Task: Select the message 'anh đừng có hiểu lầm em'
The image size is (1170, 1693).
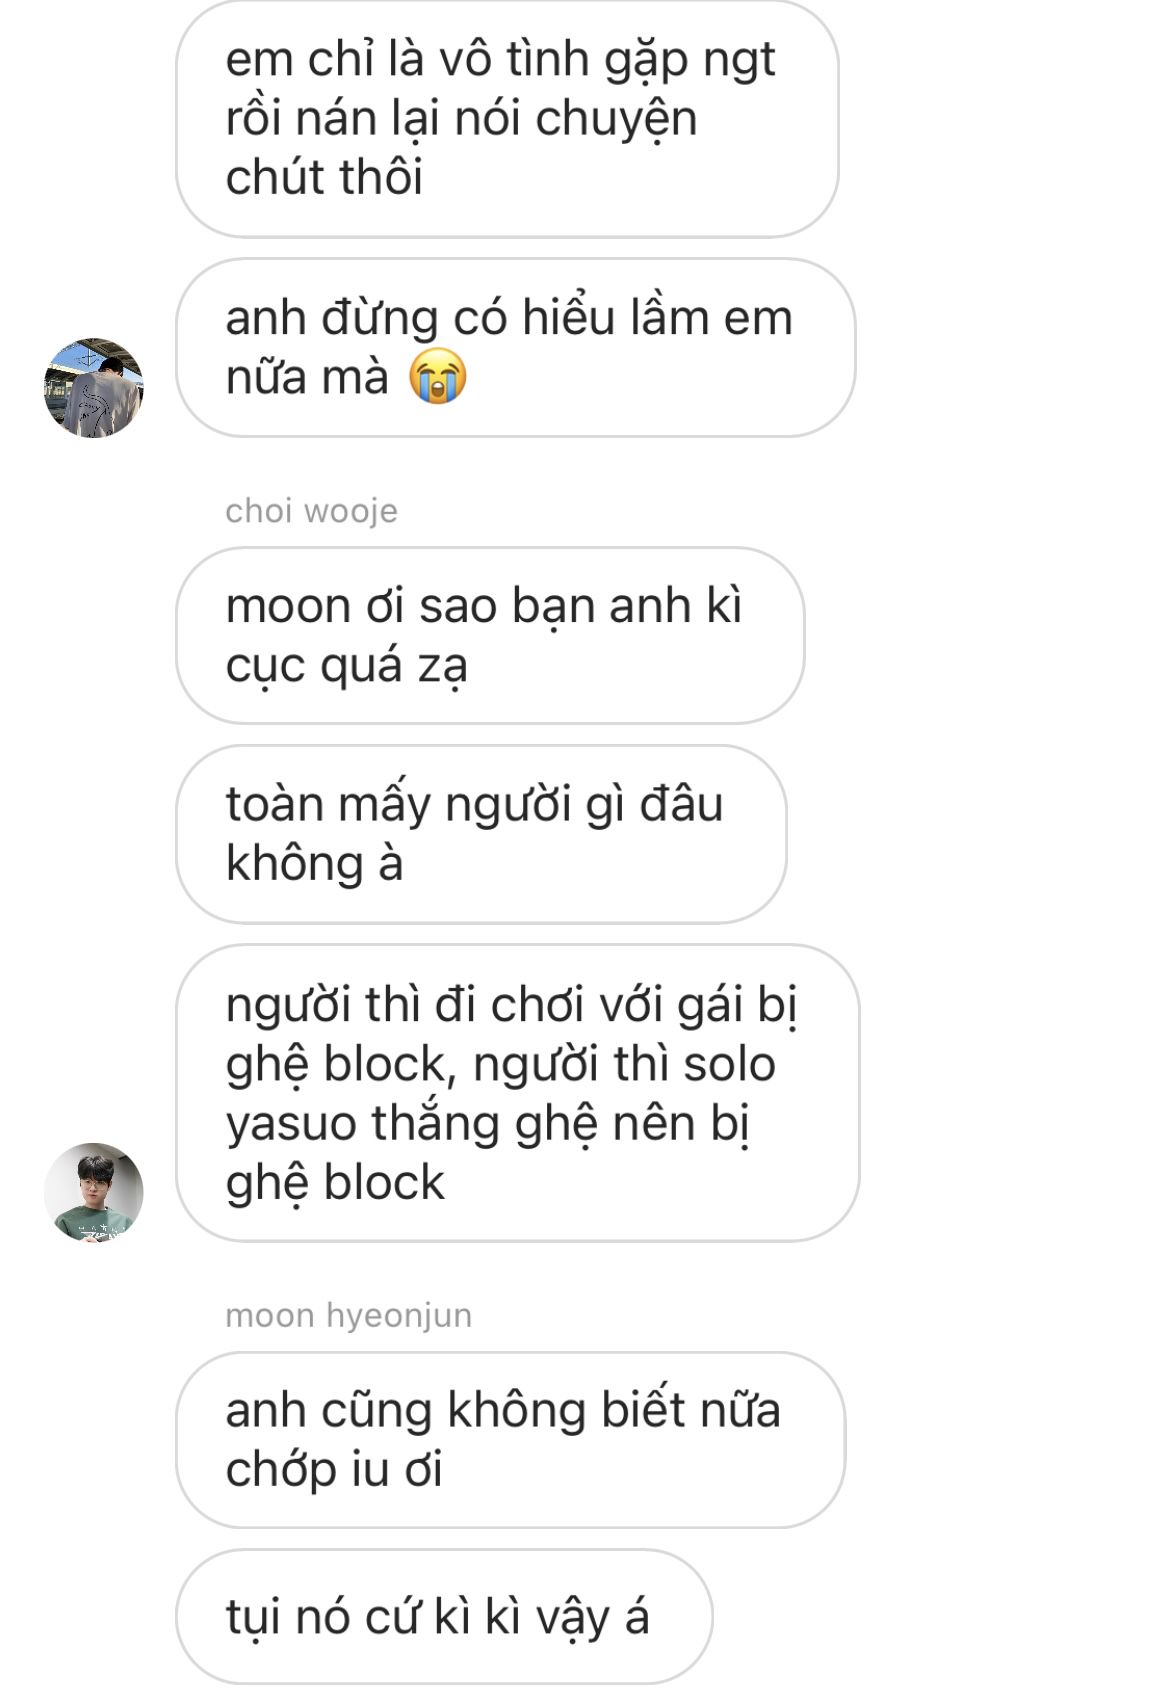Action: point(515,348)
